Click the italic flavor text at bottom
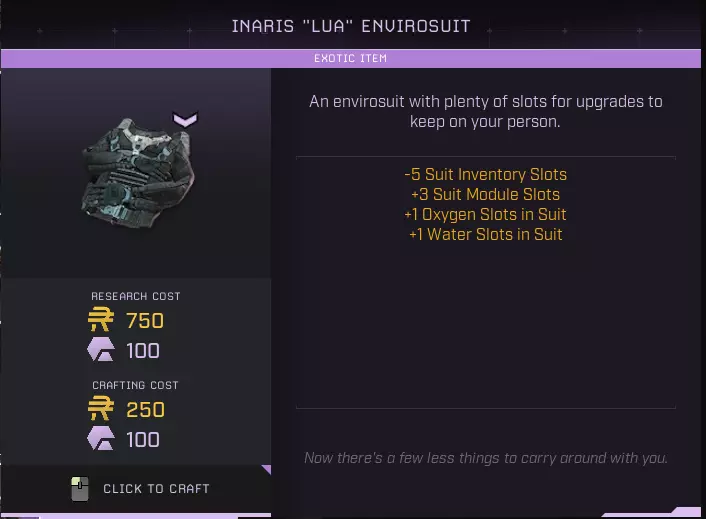The image size is (706, 519). click(485, 458)
